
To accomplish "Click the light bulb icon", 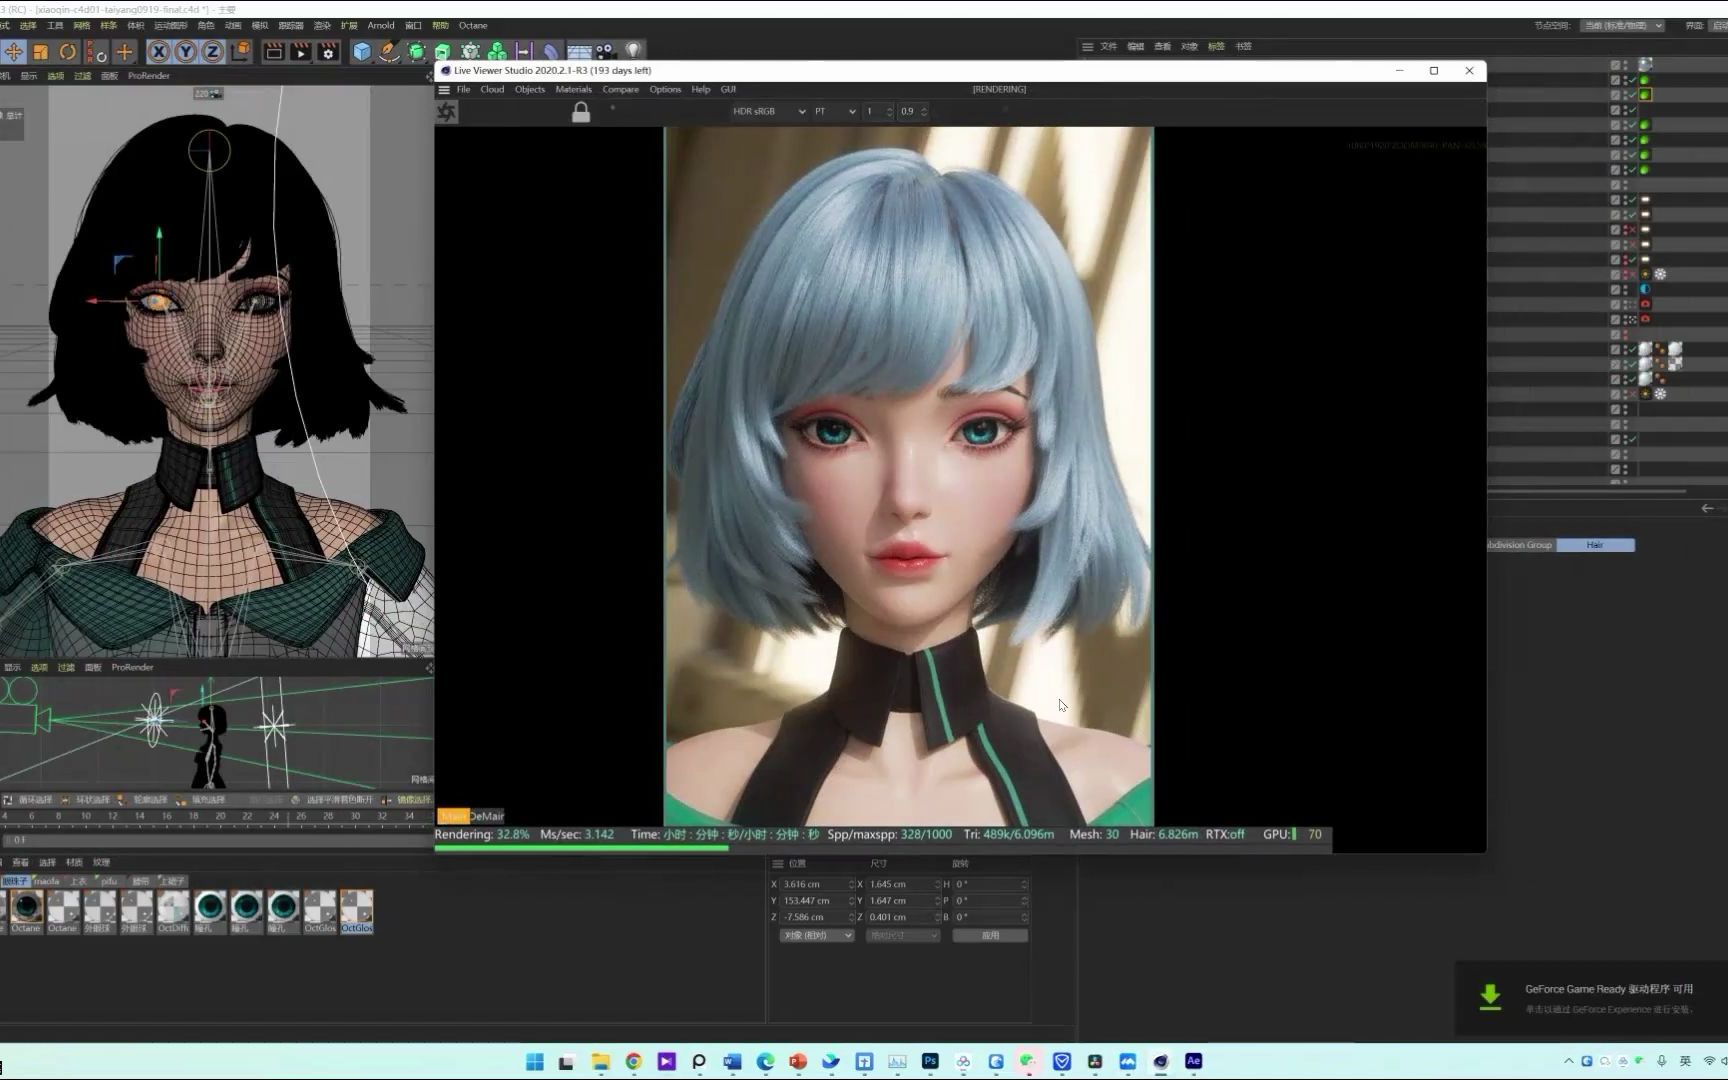I will pyautogui.click(x=633, y=51).
